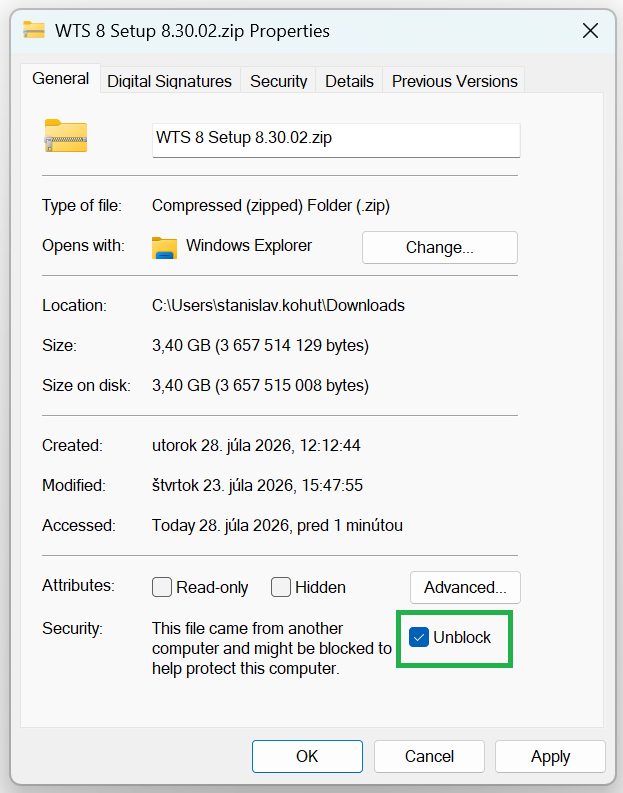623x793 pixels.
Task: Go to the Details tab
Action: pyautogui.click(x=349, y=81)
